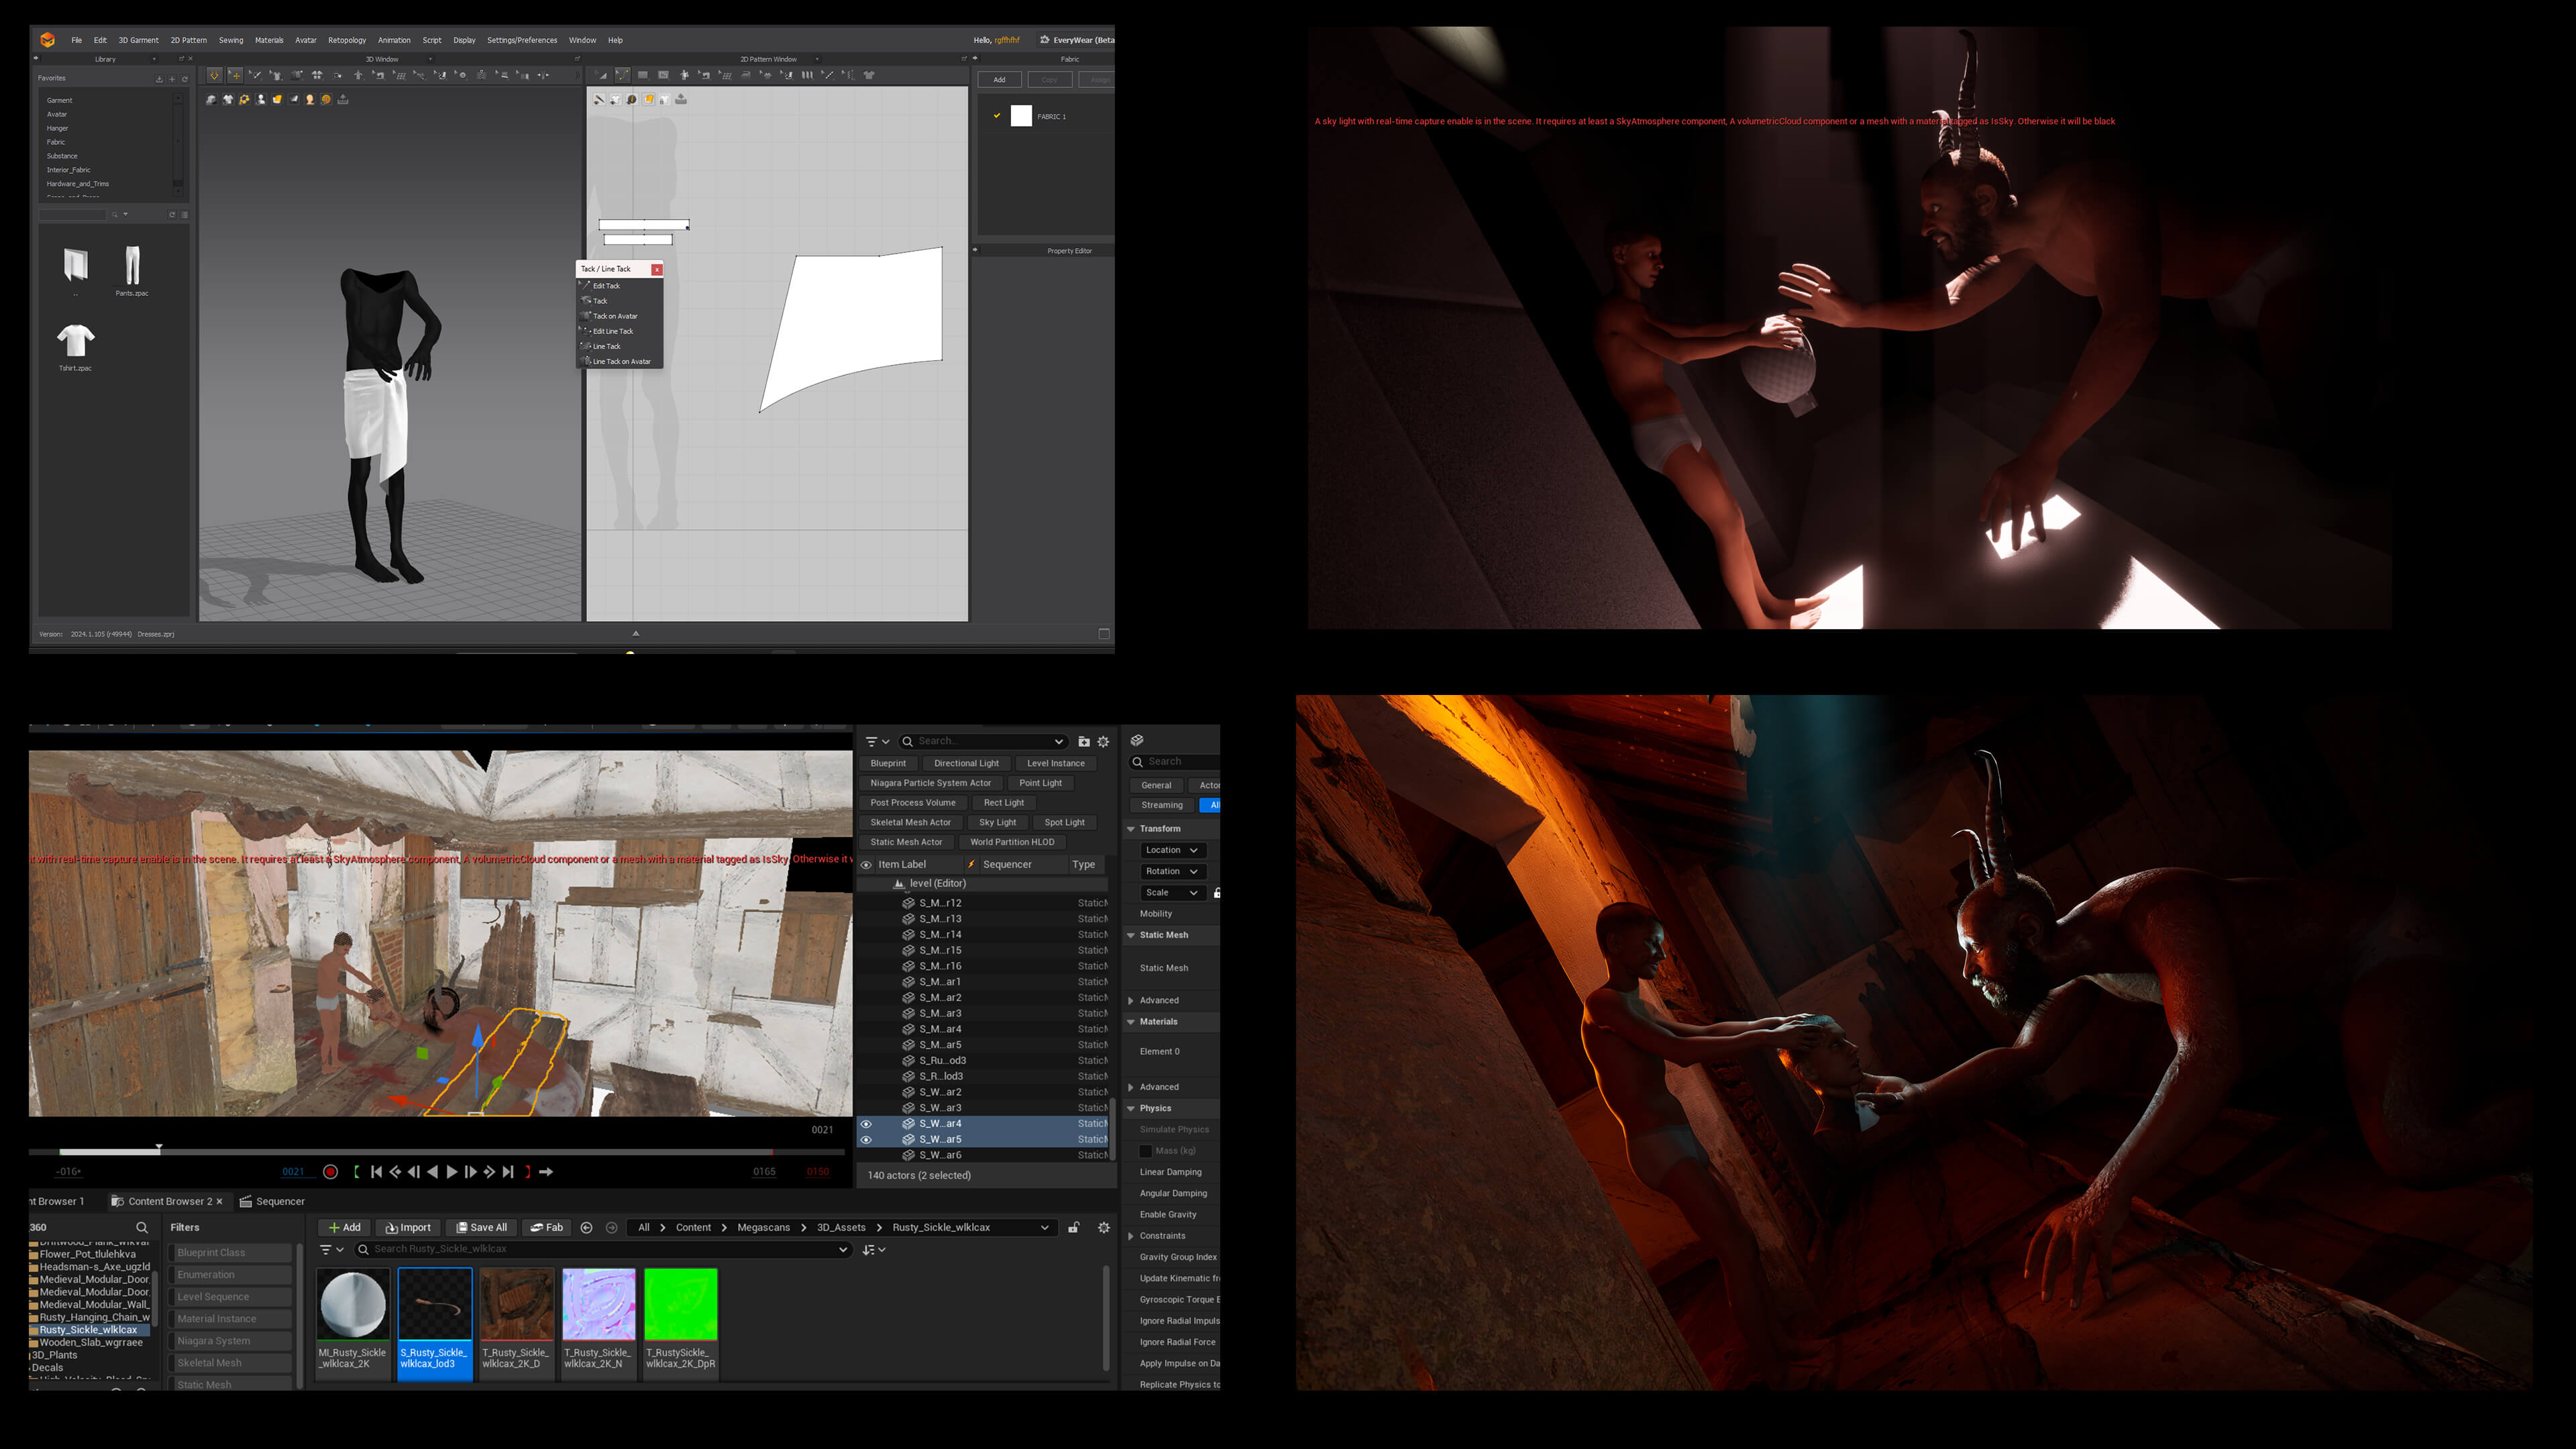Click the Outliner create-folder icon
This screenshot has height=1449, width=2576.
click(1083, 741)
